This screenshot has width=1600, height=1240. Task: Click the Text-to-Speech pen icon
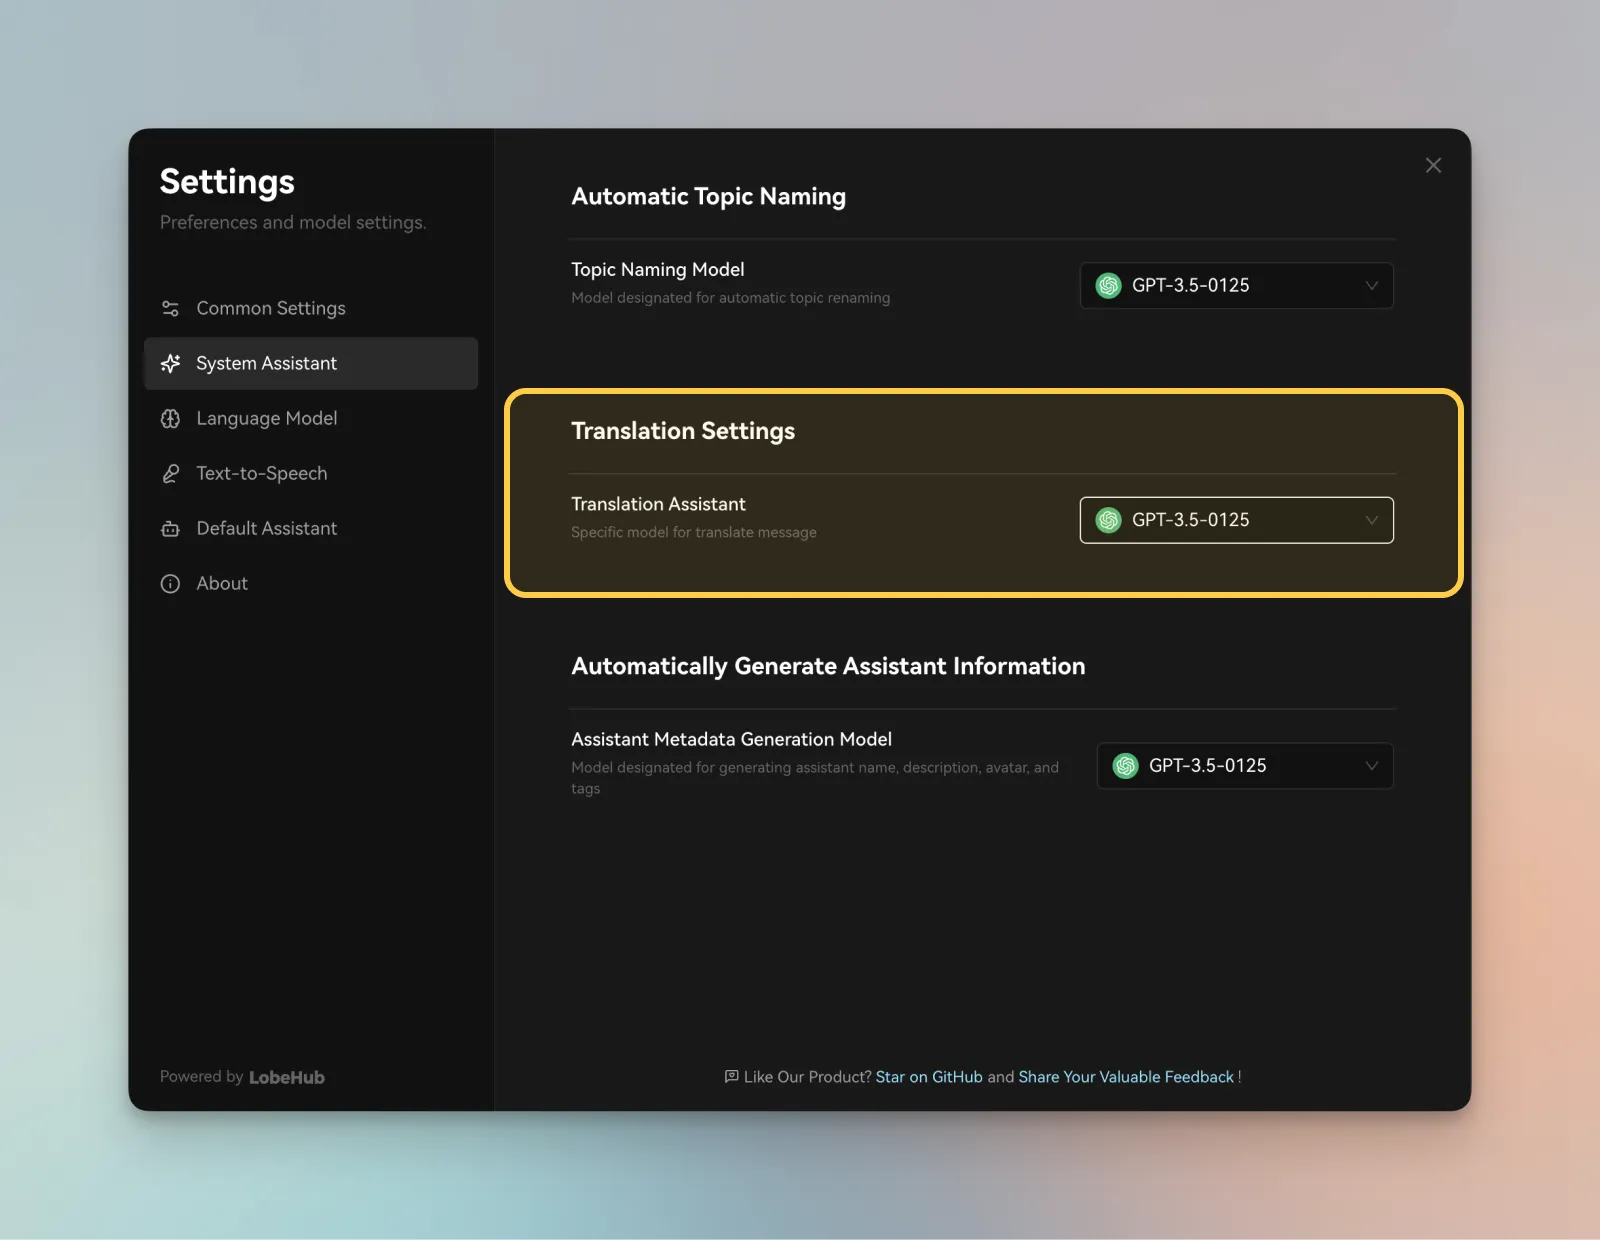click(171, 473)
